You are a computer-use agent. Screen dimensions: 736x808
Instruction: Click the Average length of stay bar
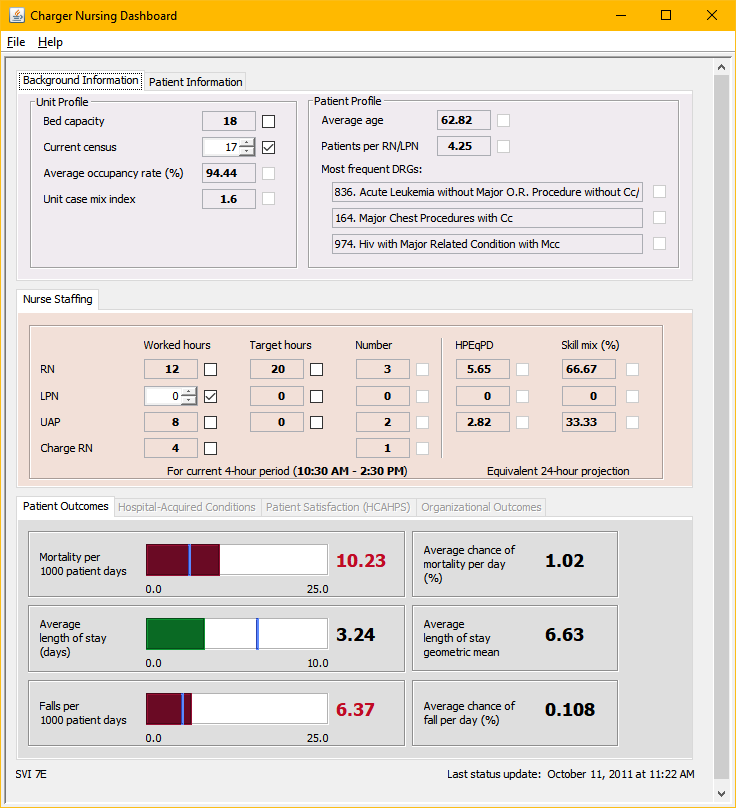tap(237, 634)
